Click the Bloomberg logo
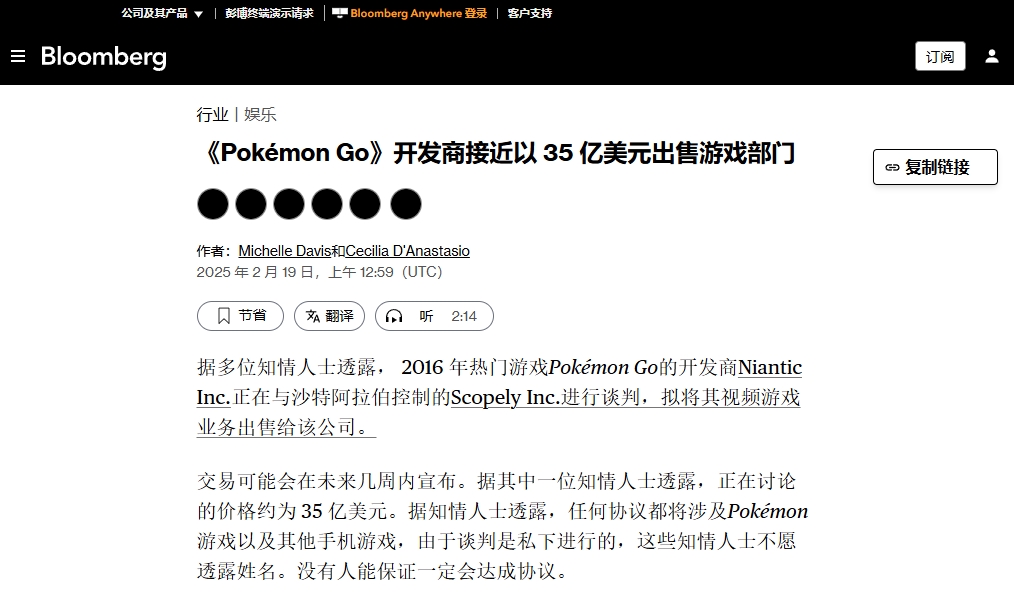1014x598 pixels. point(103,57)
